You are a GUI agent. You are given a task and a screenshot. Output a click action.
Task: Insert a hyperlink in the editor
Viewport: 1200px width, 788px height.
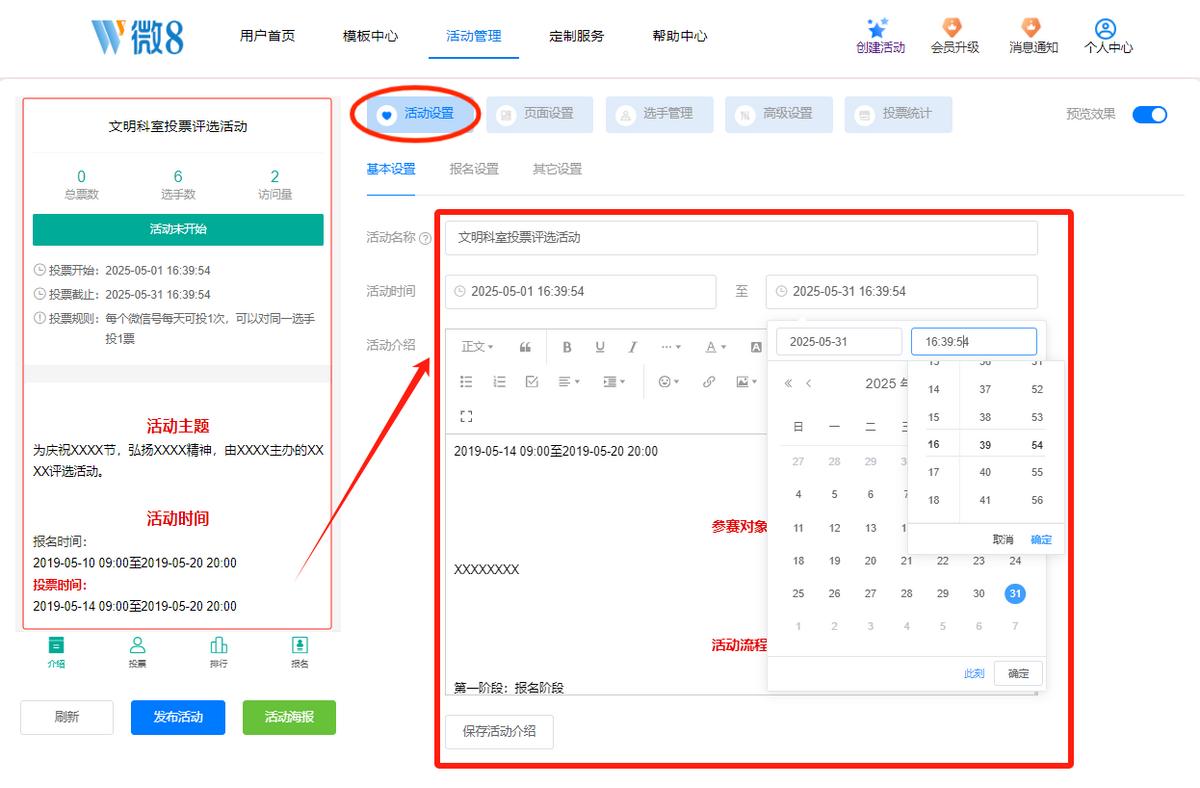point(709,381)
